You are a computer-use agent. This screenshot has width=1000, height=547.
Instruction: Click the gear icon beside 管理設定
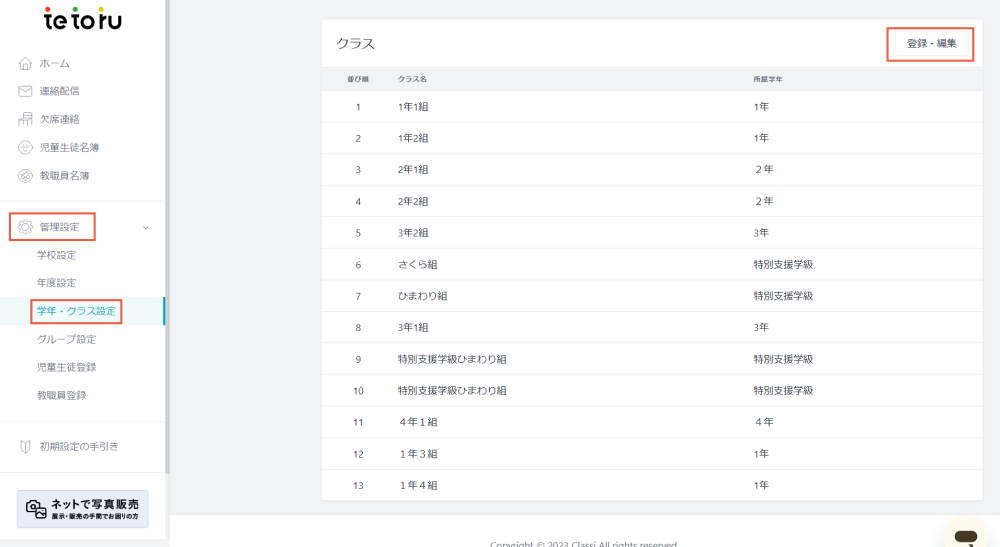tap(26, 227)
